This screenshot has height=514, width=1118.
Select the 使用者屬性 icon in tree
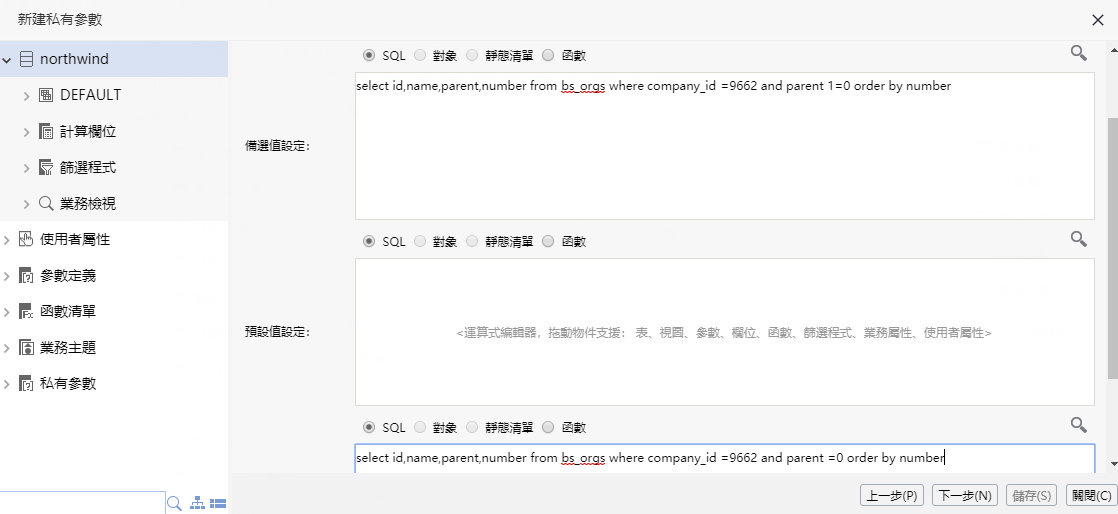click(x=27, y=240)
